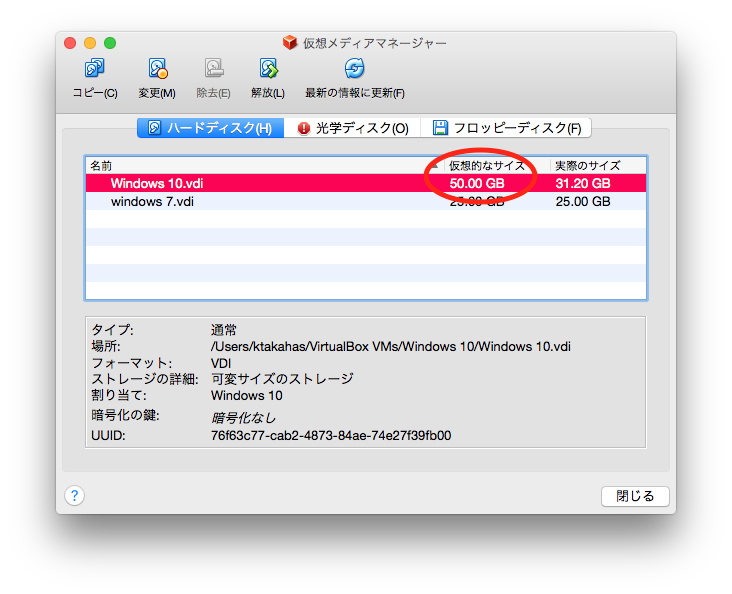The image size is (732, 594).
Task: Select the windows 7.vdi row
Action: (x=366, y=201)
